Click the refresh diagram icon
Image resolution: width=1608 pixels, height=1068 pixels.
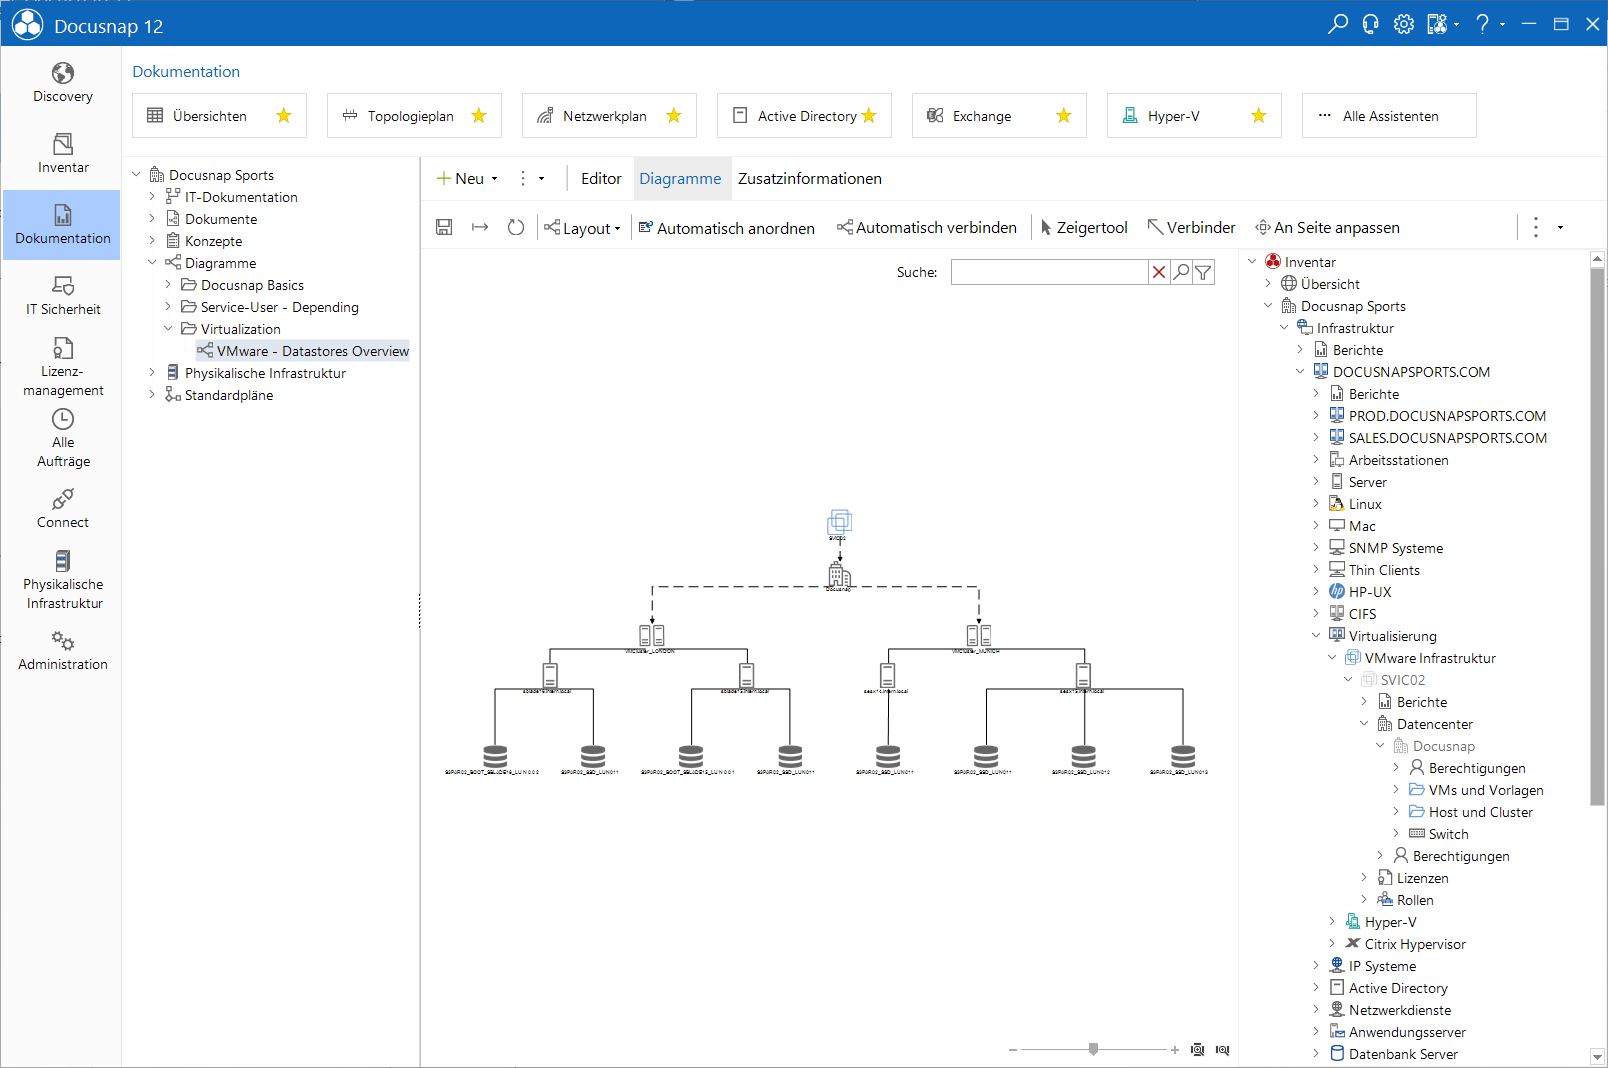pos(516,228)
